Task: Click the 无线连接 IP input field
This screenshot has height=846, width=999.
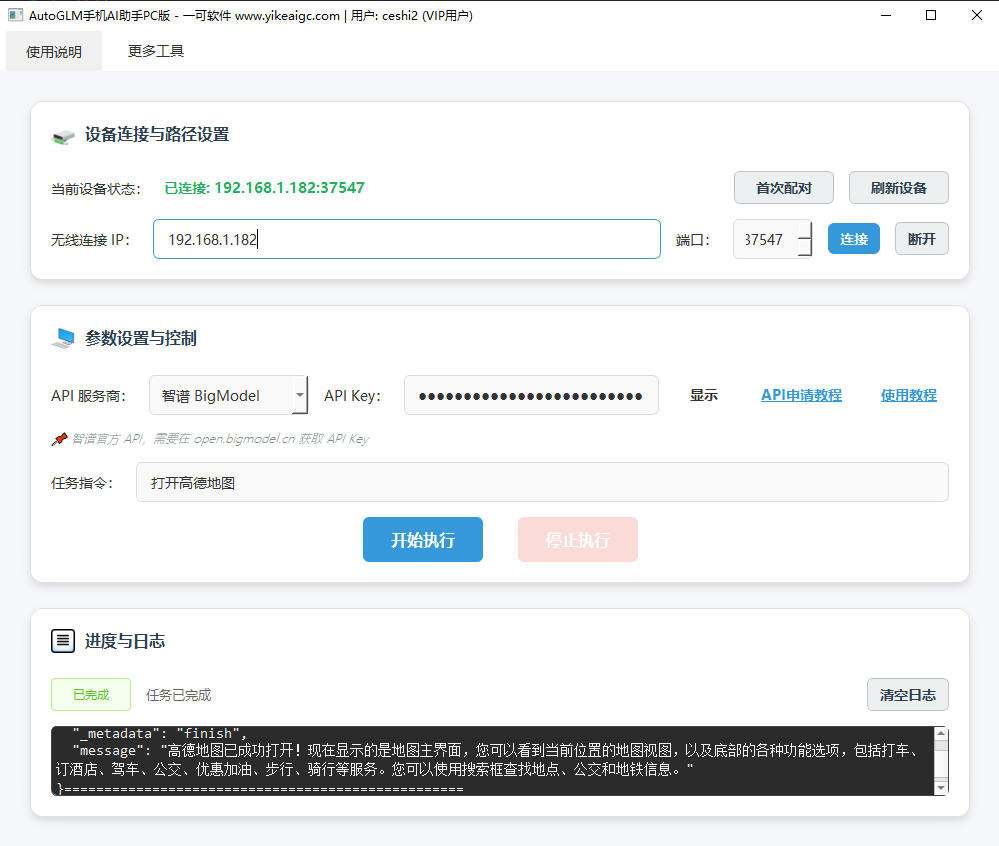Action: pyautogui.click(x=406, y=239)
